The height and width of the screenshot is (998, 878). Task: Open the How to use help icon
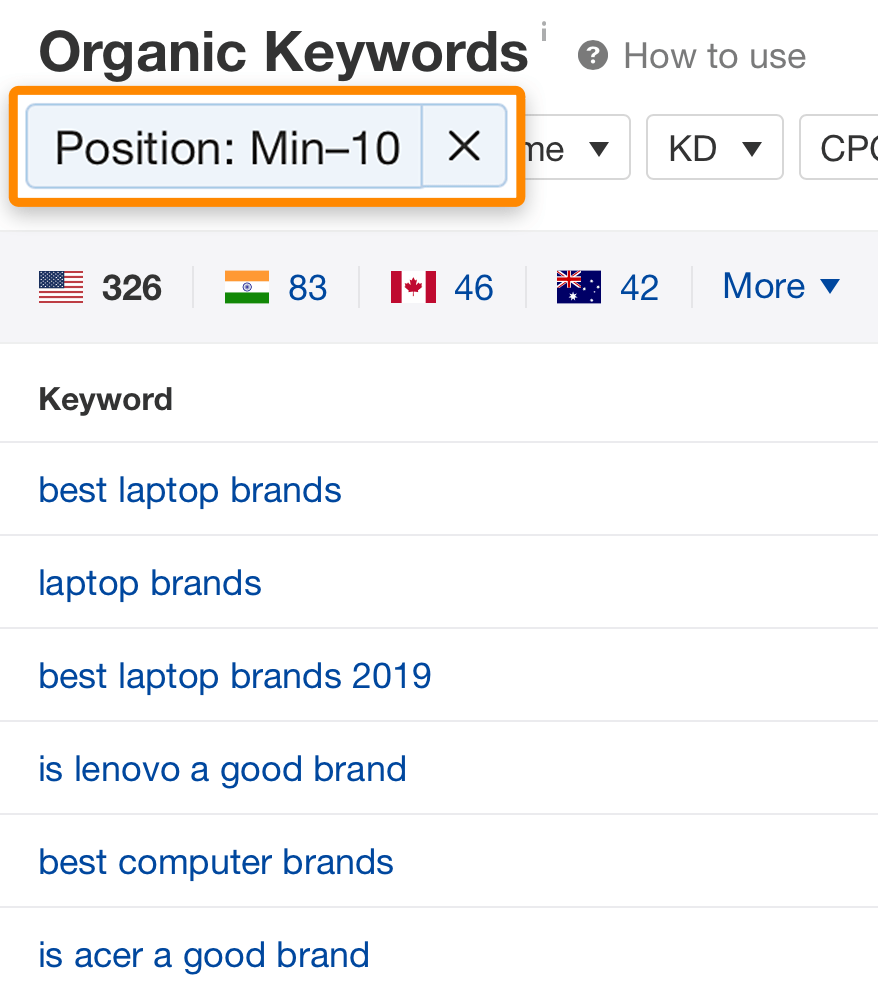coord(714,56)
